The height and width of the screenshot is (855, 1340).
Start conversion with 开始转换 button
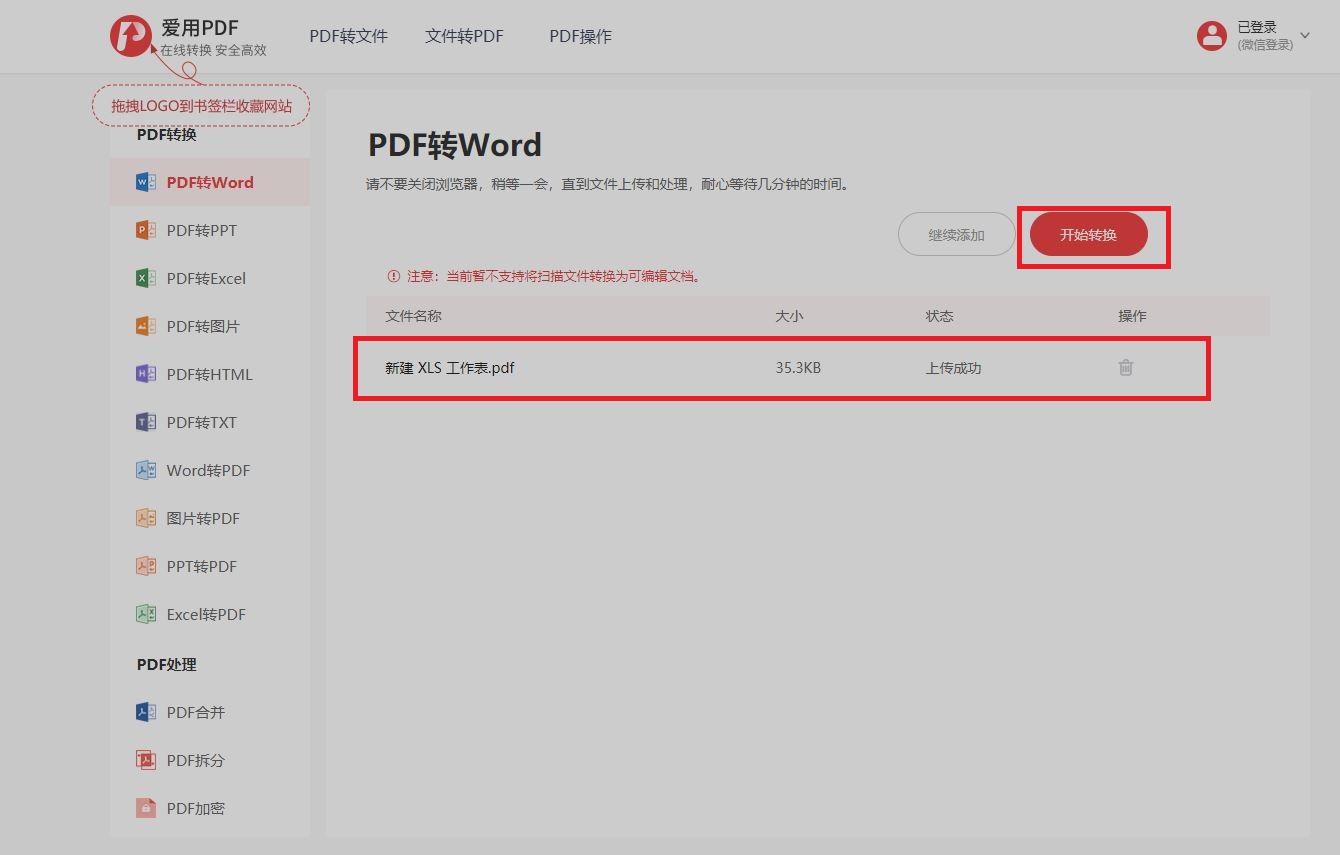(1089, 235)
